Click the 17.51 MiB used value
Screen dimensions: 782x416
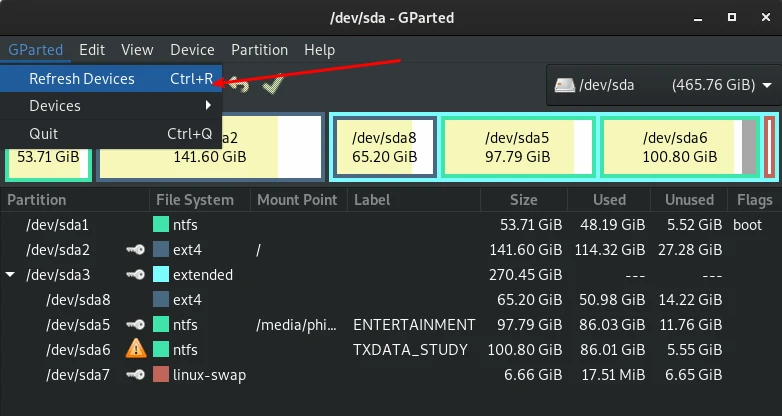coord(612,375)
